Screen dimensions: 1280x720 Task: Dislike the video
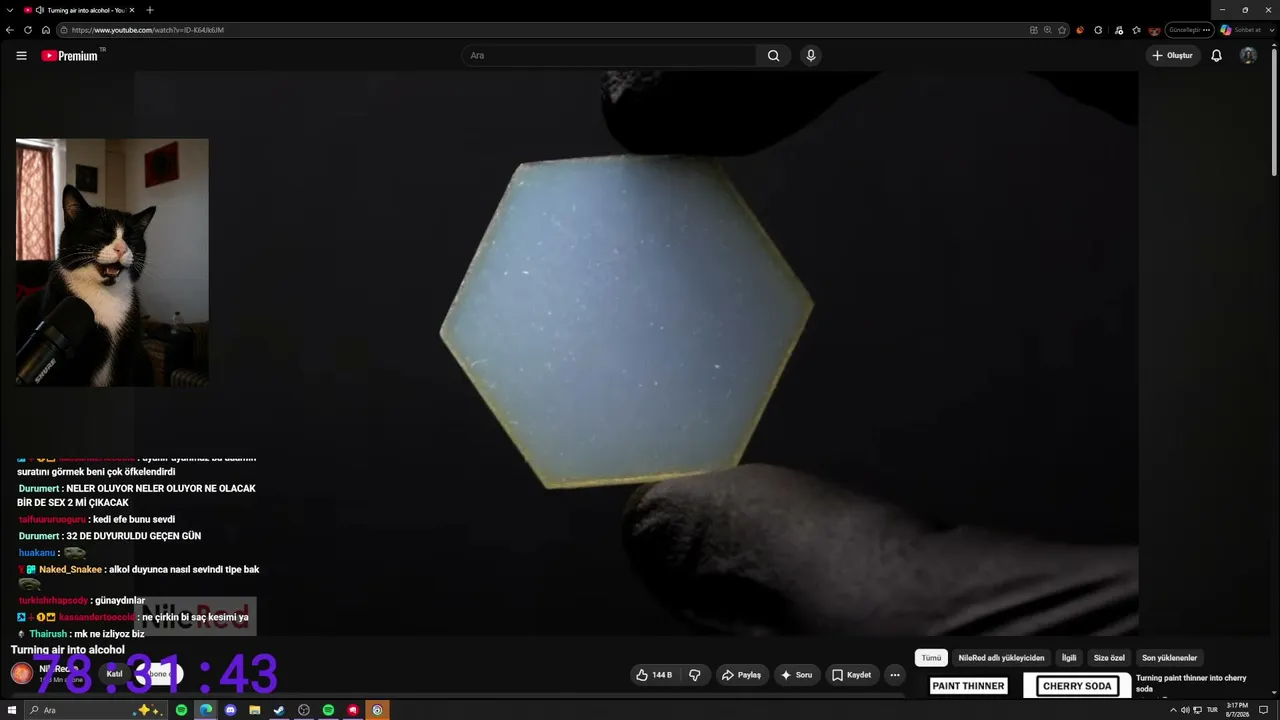click(695, 675)
